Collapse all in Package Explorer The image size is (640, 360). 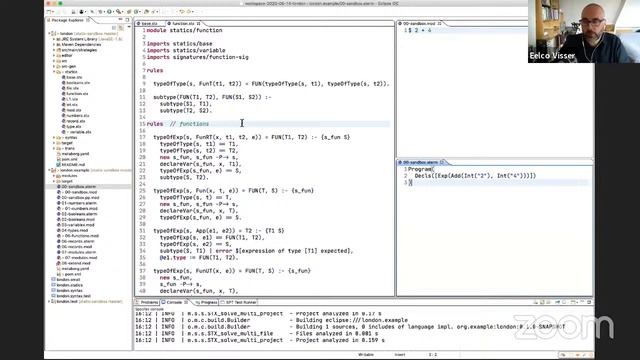(114, 27)
